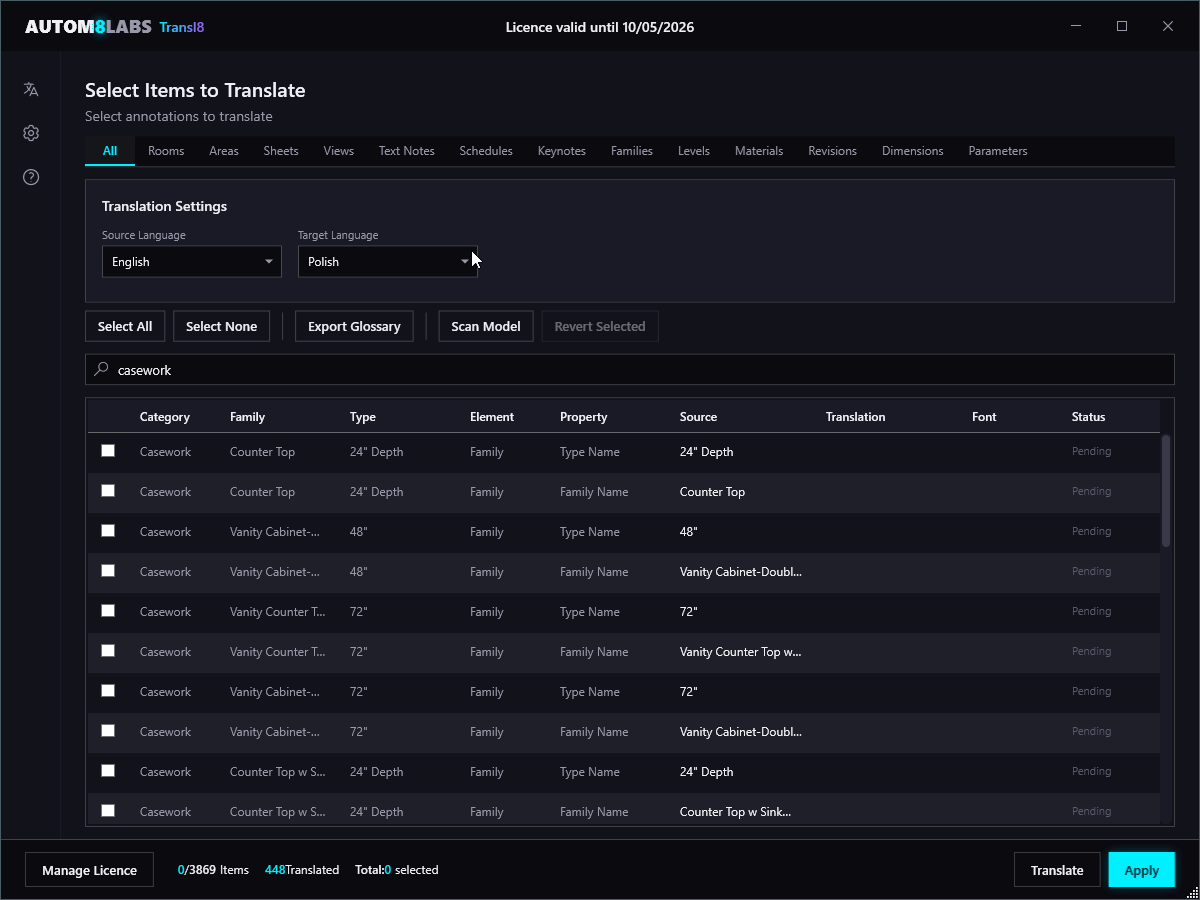Switch to the Sheets tab
This screenshot has height=900, width=1200.
point(281,151)
